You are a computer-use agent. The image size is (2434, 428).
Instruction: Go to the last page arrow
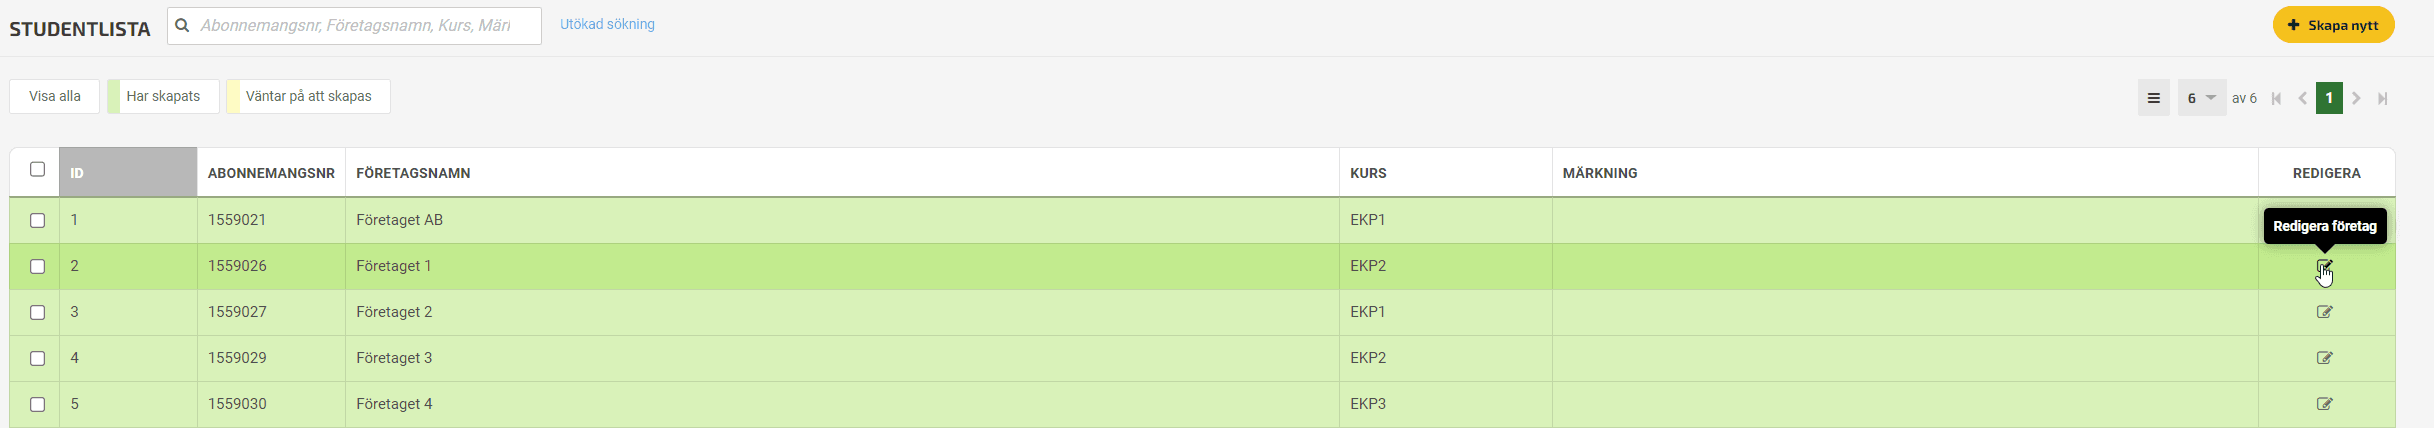pyautogui.click(x=2382, y=98)
